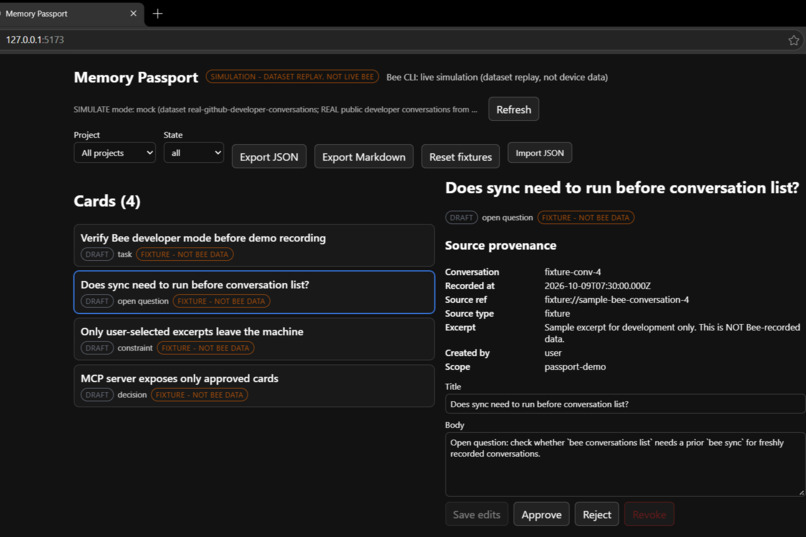Approve the selected card

click(541, 514)
